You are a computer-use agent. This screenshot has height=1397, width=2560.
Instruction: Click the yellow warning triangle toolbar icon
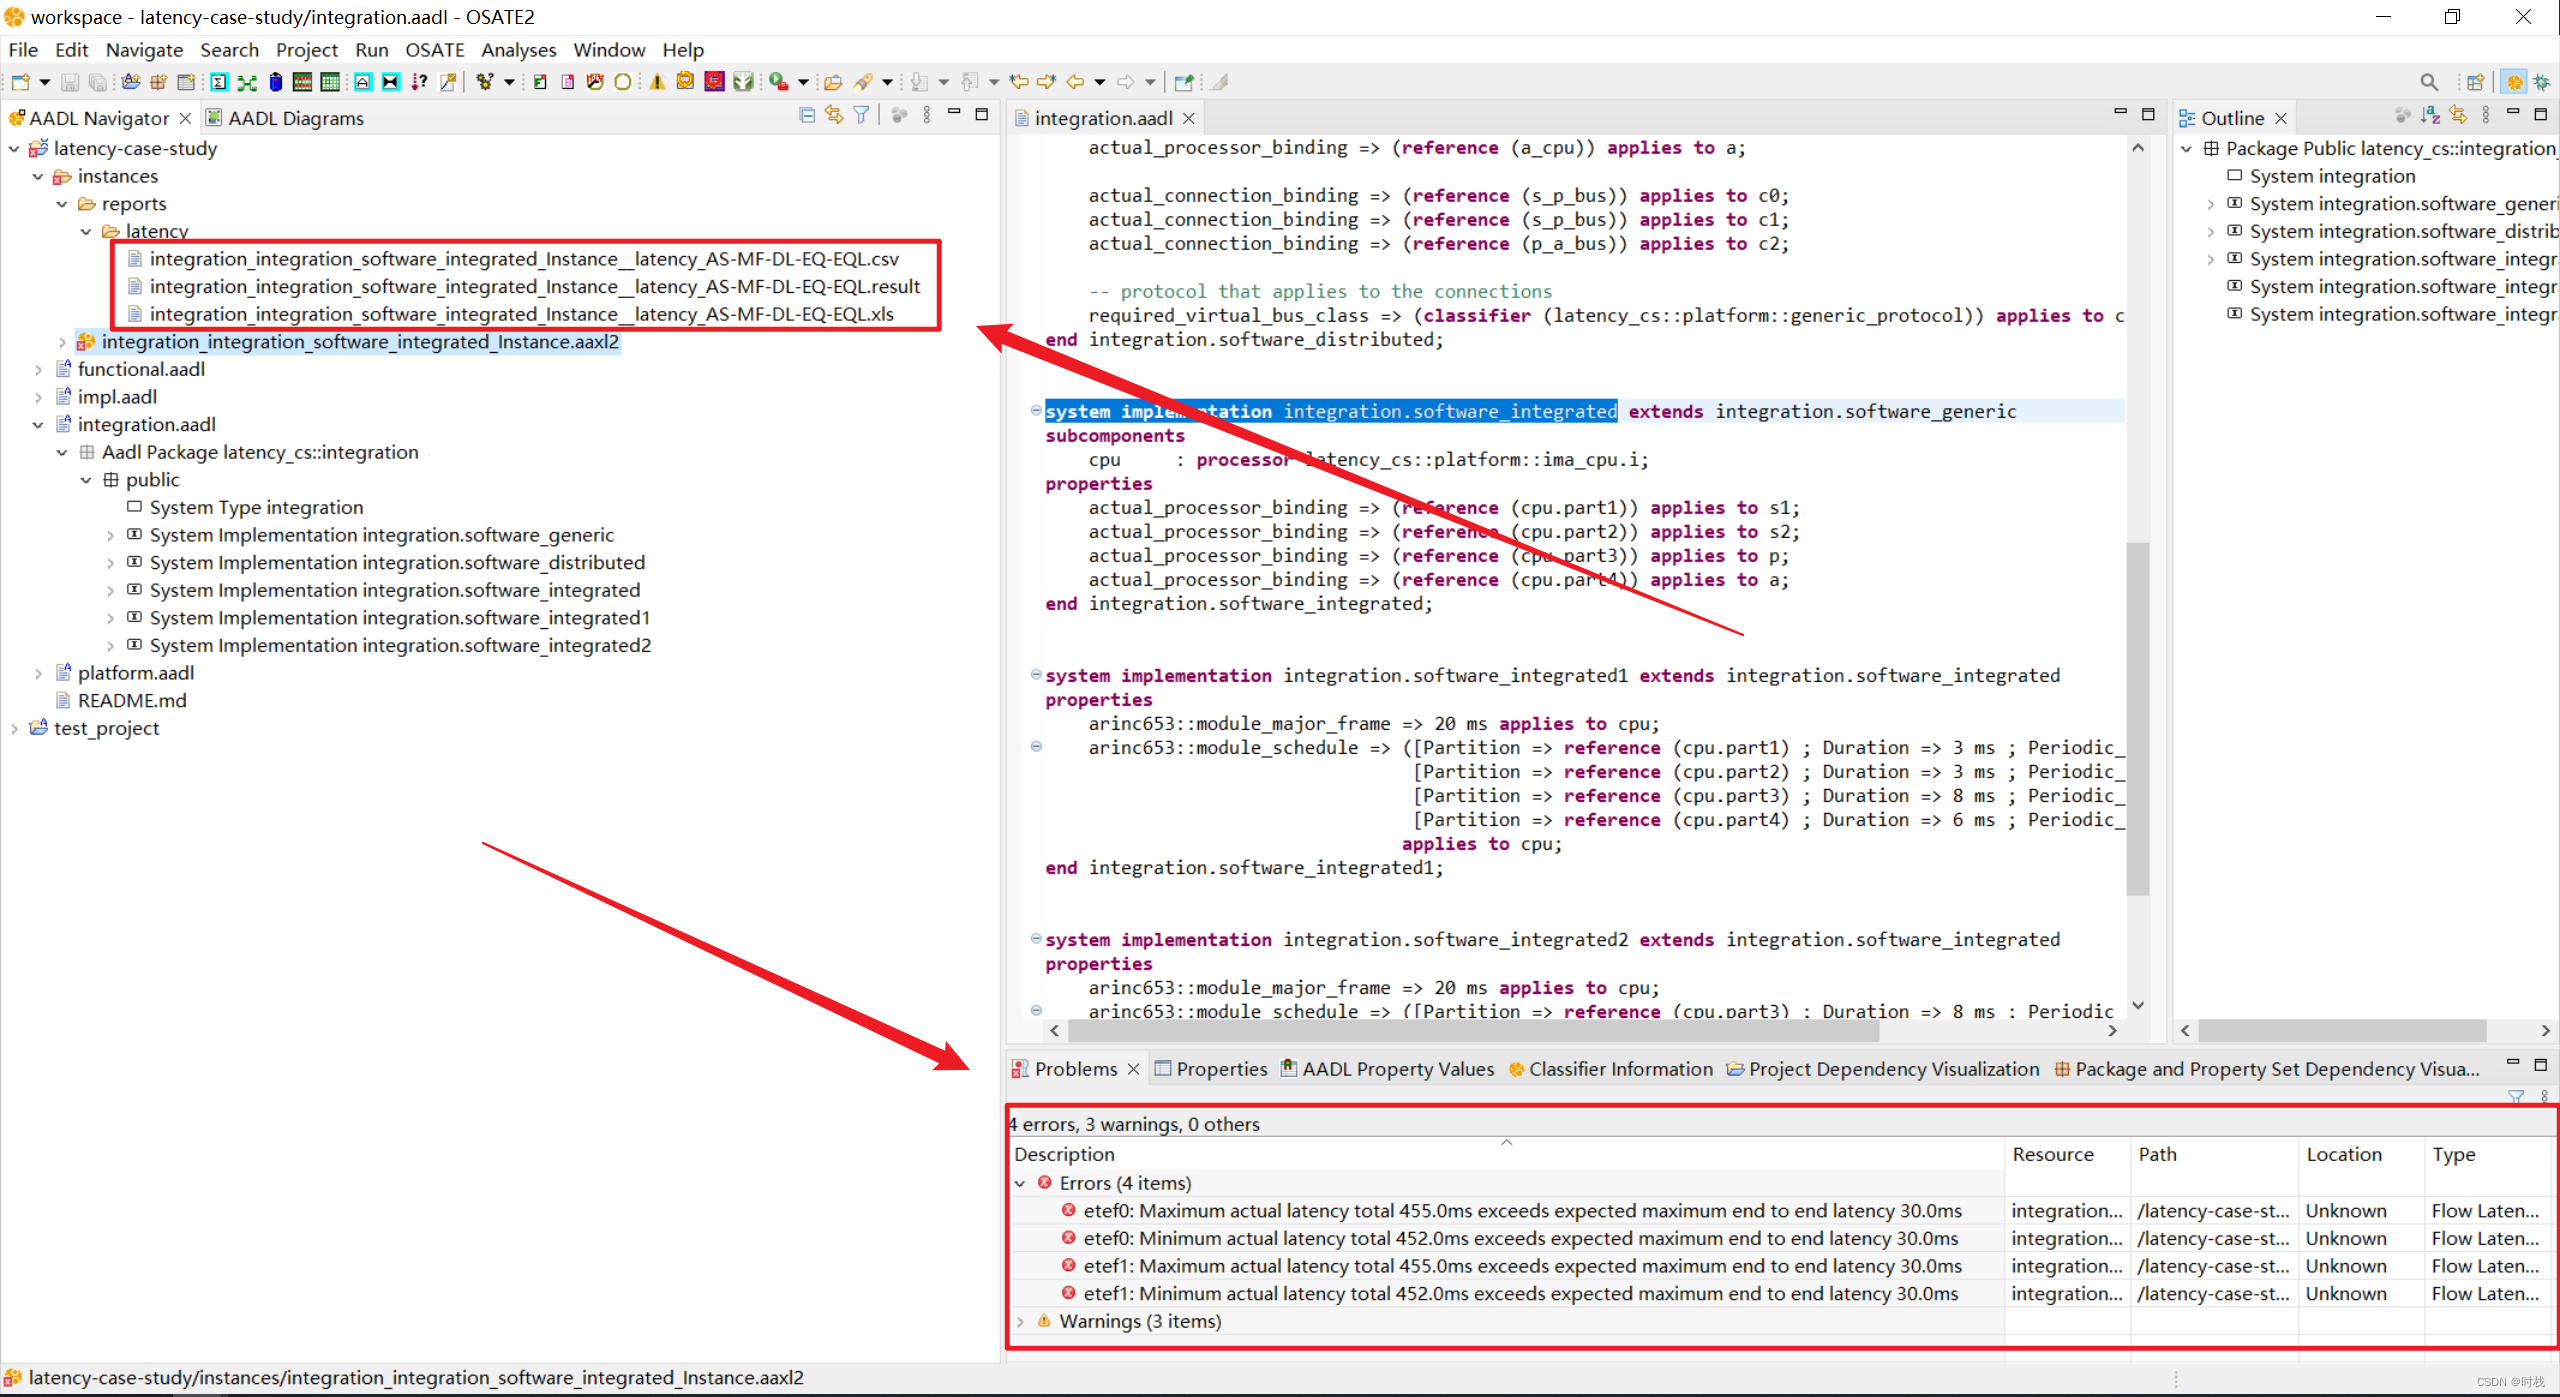pyautogui.click(x=657, y=82)
